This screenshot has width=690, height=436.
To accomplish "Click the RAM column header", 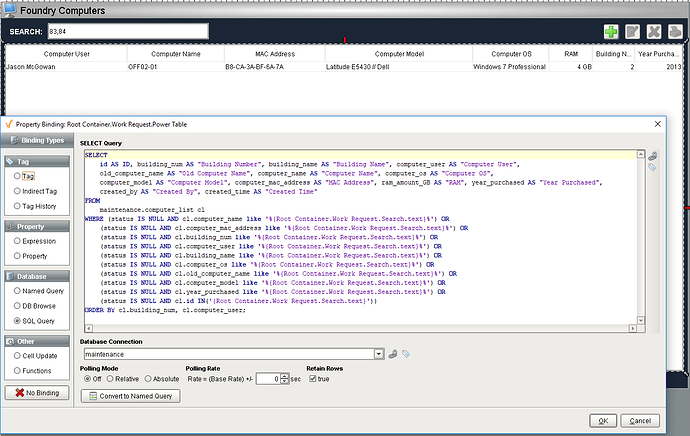I will tap(571, 54).
